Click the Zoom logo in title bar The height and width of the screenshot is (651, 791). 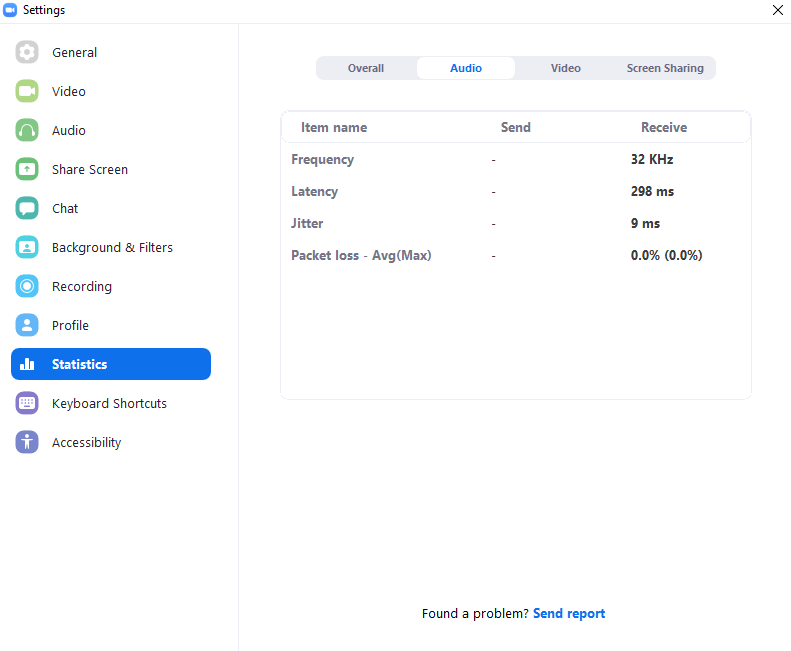10,10
